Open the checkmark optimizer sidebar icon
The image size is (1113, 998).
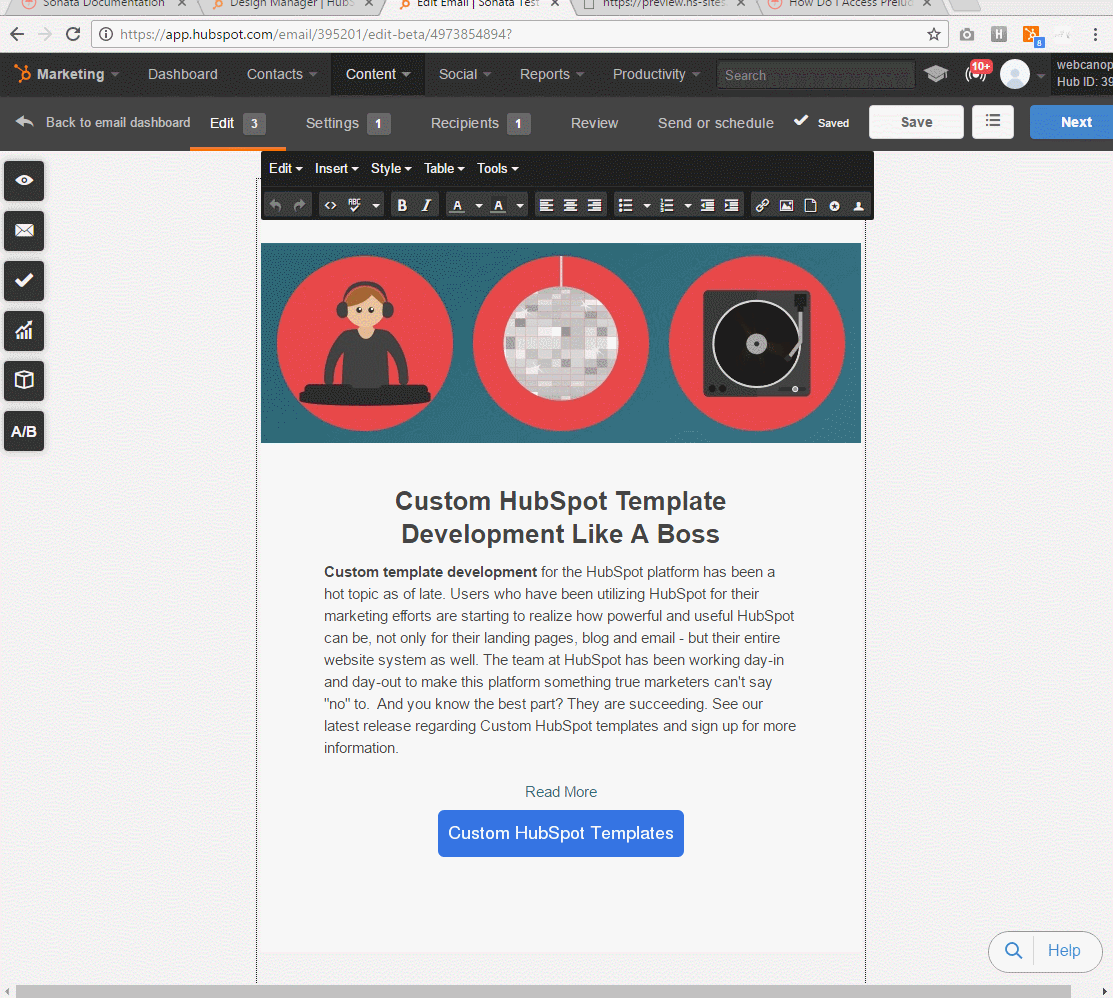(x=24, y=280)
